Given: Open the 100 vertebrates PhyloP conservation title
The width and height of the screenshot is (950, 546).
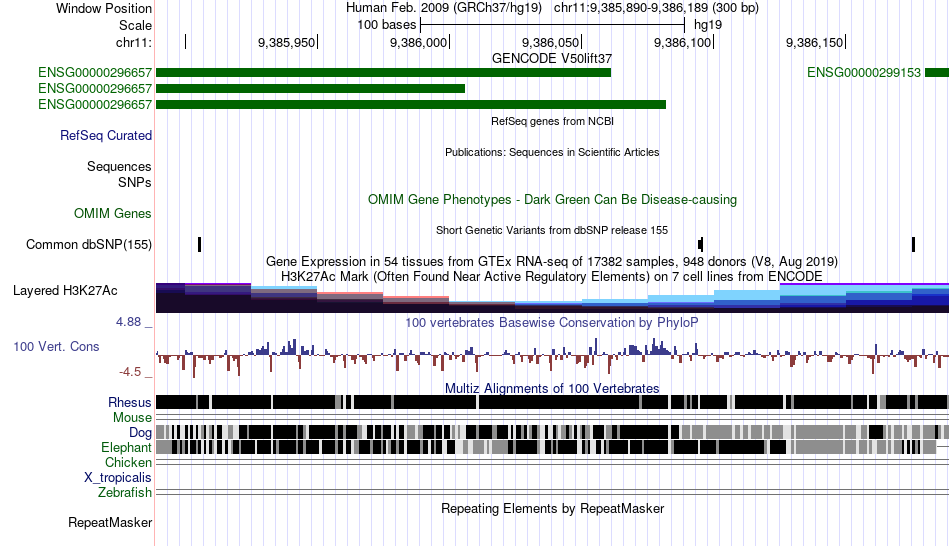Looking at the screenshot, I should coord(552,322).
